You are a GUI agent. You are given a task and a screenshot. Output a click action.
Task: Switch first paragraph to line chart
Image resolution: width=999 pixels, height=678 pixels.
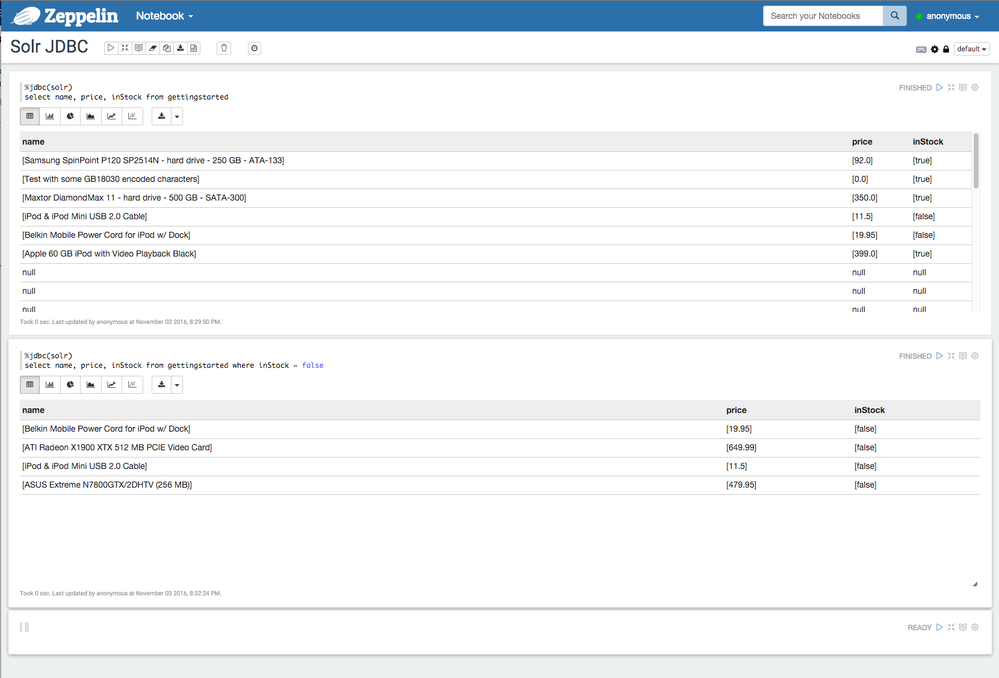pyautogui.click(x=111, y=116)
